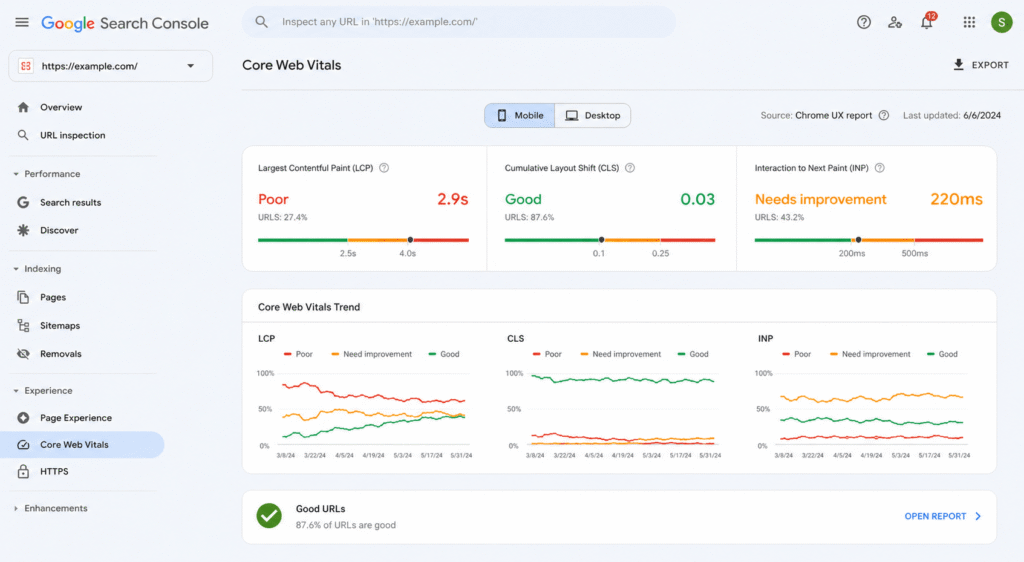This screenshot has width=1024, height=562.
Task: Click the Core Web Vitals gauge icon
Action: 24,445
